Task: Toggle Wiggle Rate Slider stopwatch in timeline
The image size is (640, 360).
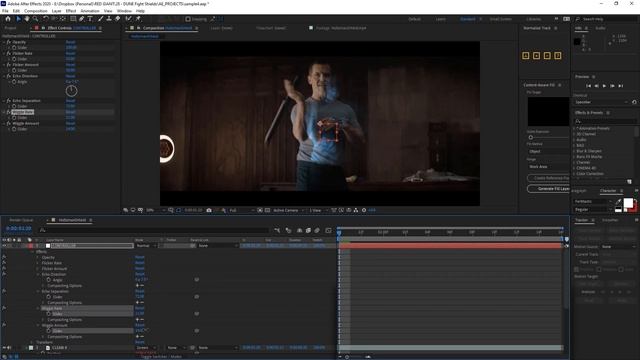Action: point(49,314)
